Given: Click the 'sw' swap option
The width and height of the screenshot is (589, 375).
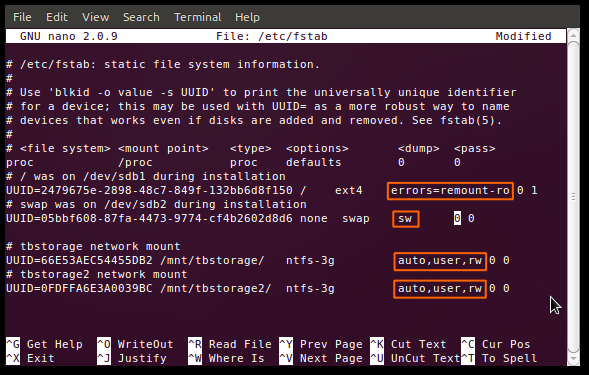Looking at the screenshot, I should [405, 219].
